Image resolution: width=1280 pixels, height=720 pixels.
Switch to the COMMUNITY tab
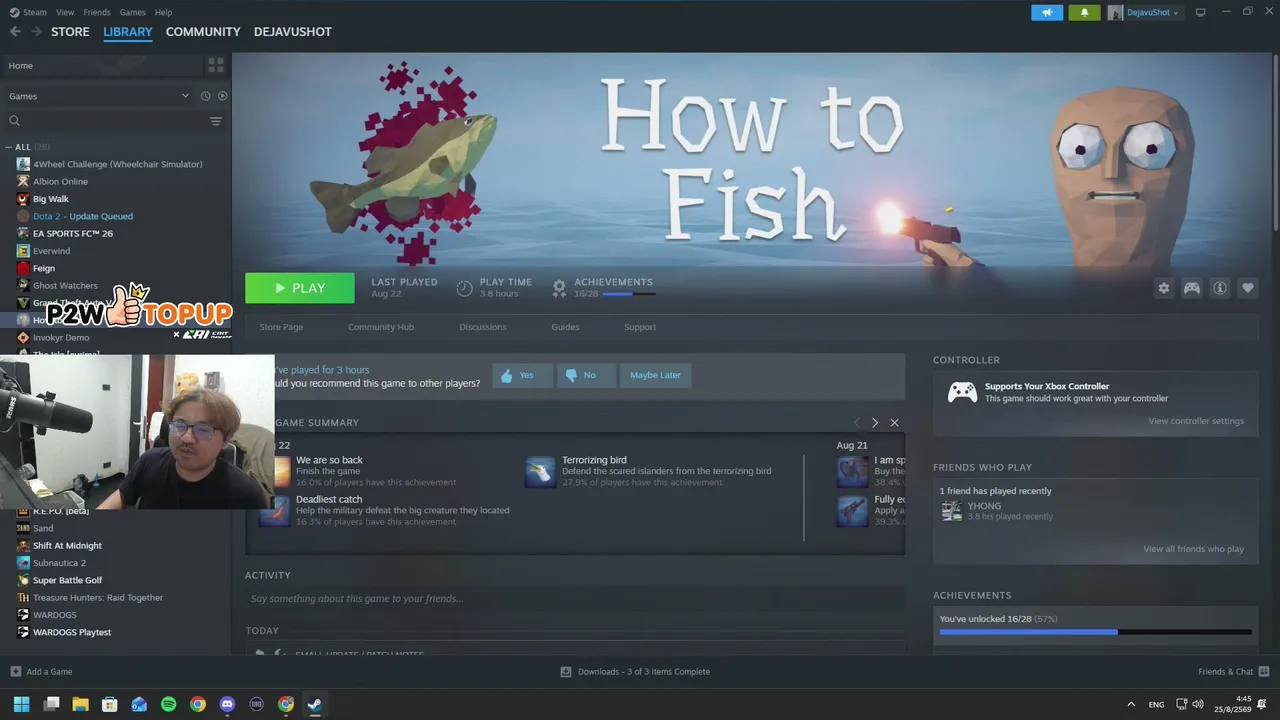pos(203,32)
